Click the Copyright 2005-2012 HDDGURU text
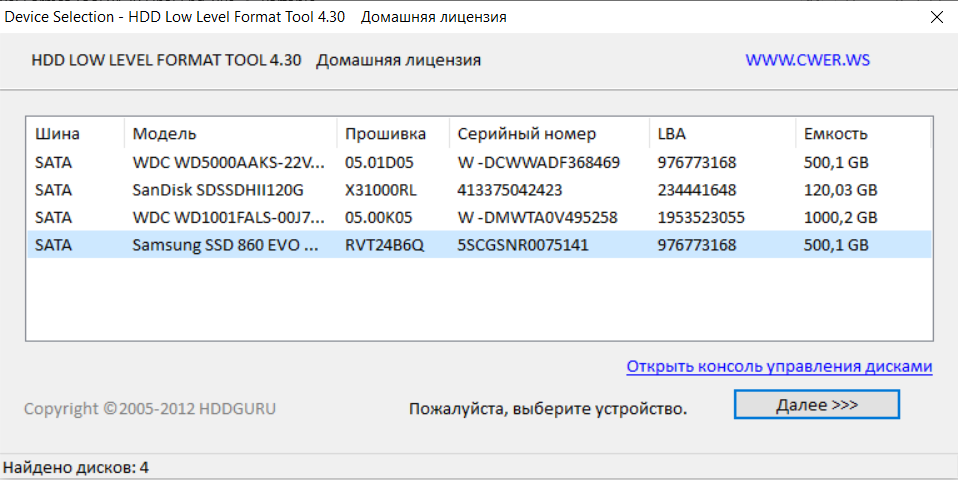The image size is (958, 480). click(x=150, y=409)
